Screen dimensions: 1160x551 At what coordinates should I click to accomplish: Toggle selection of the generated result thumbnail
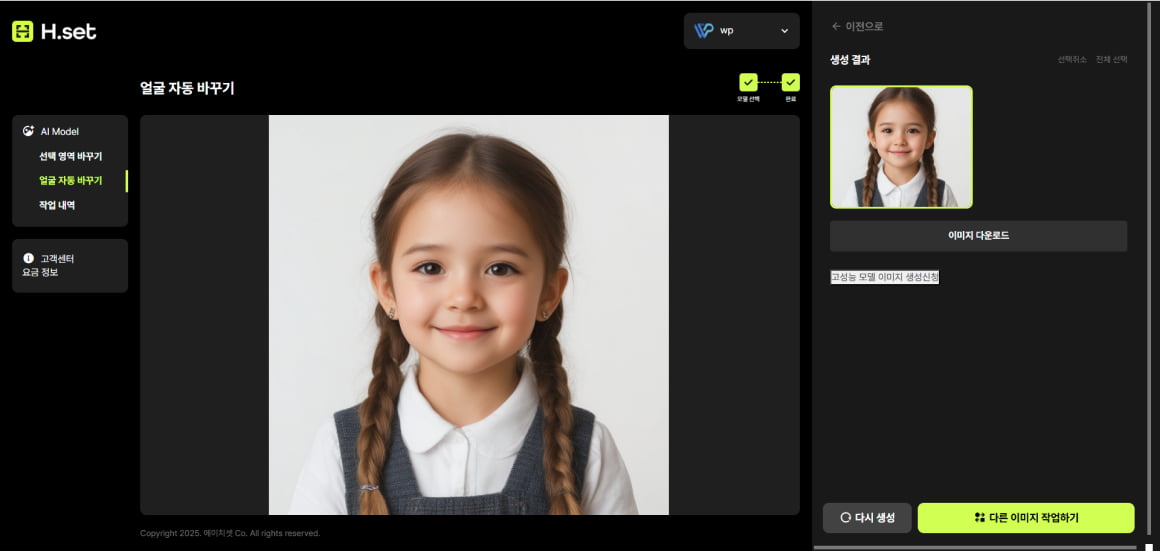(901, 147)
